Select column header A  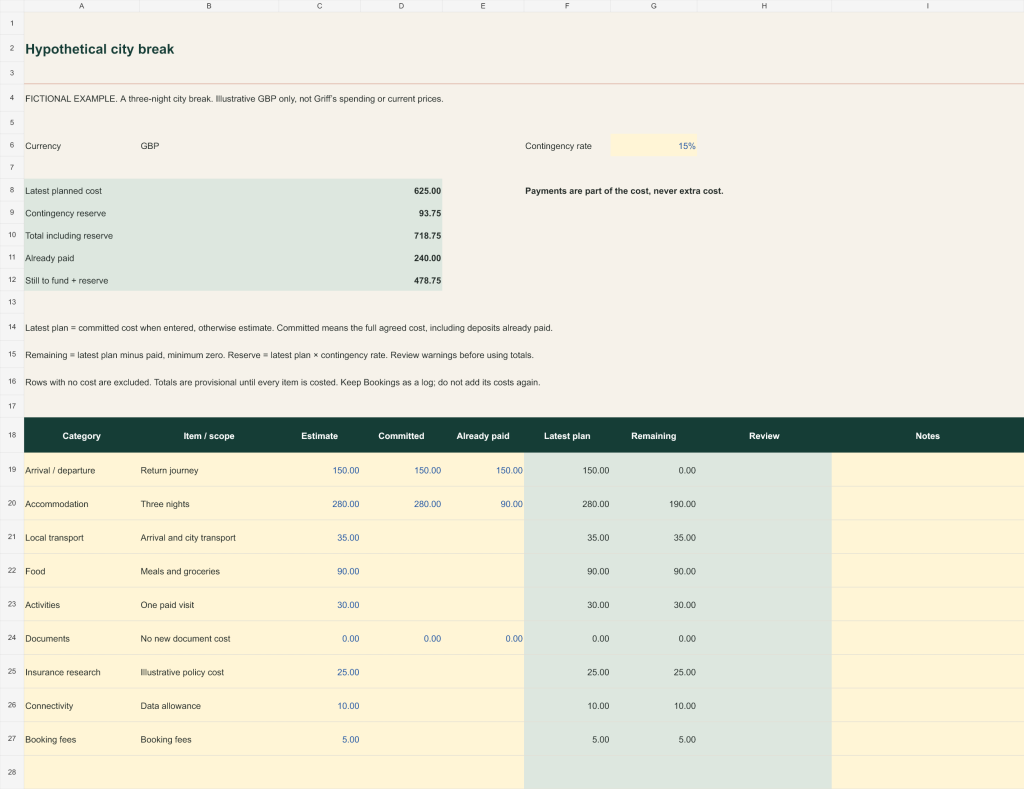point(82,6)
